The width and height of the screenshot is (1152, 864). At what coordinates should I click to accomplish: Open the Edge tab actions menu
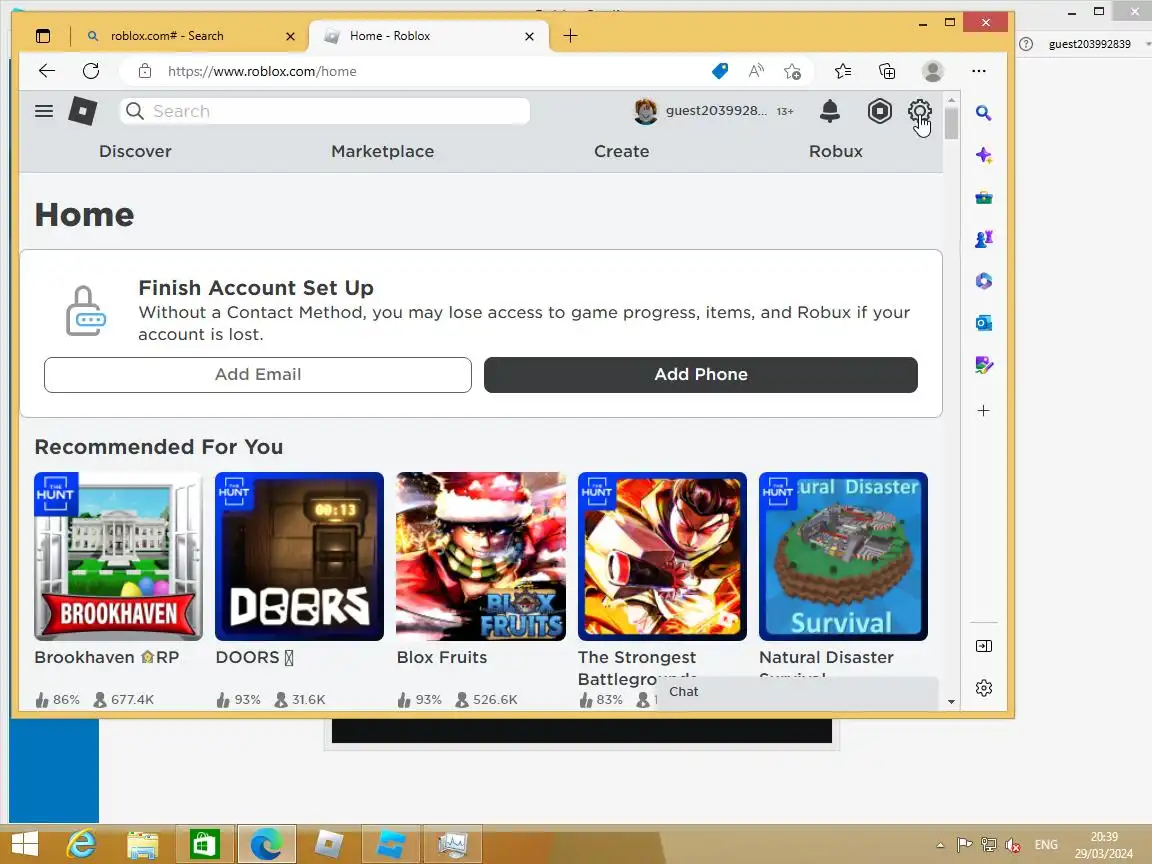click(x=43, y=35)
